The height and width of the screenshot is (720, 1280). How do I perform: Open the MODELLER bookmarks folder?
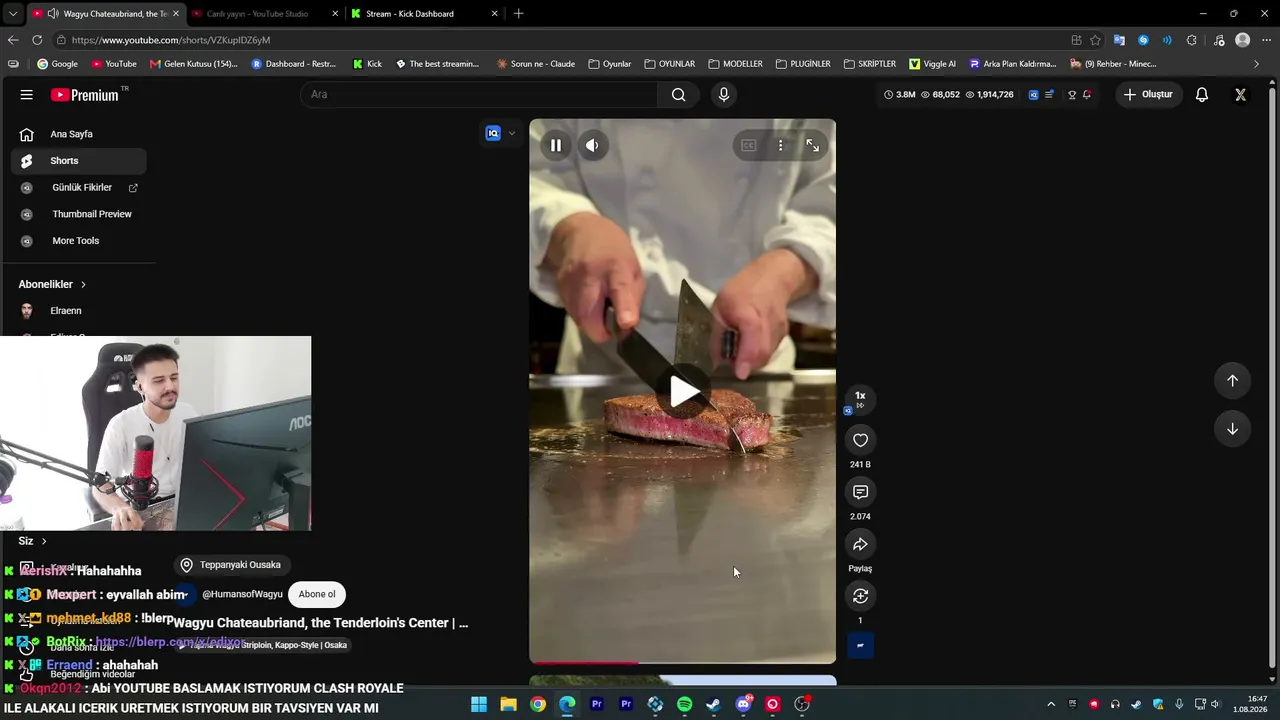(x=735, y=64)
